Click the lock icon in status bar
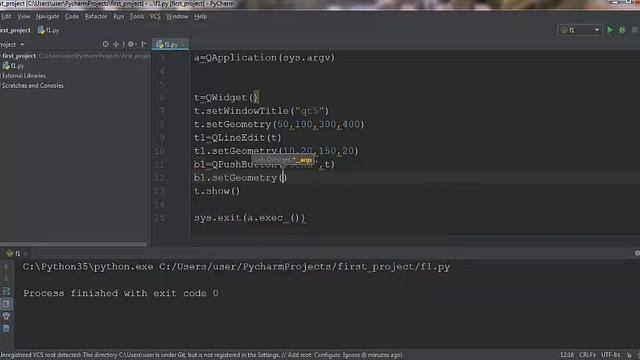The height and width of the screenshot is (360, 640). [629, 355]
